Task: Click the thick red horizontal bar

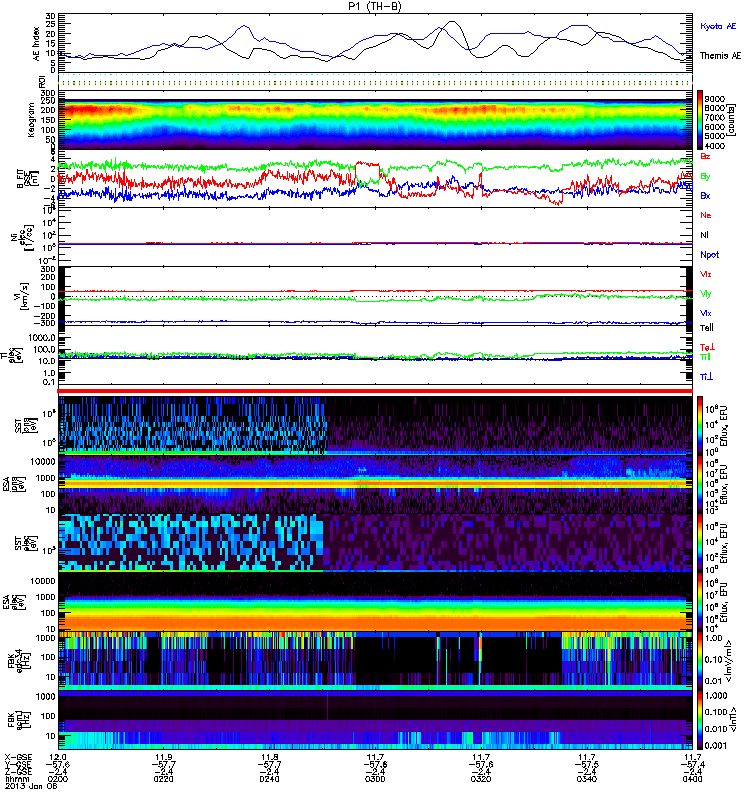Action: click(x=375, y=391)
